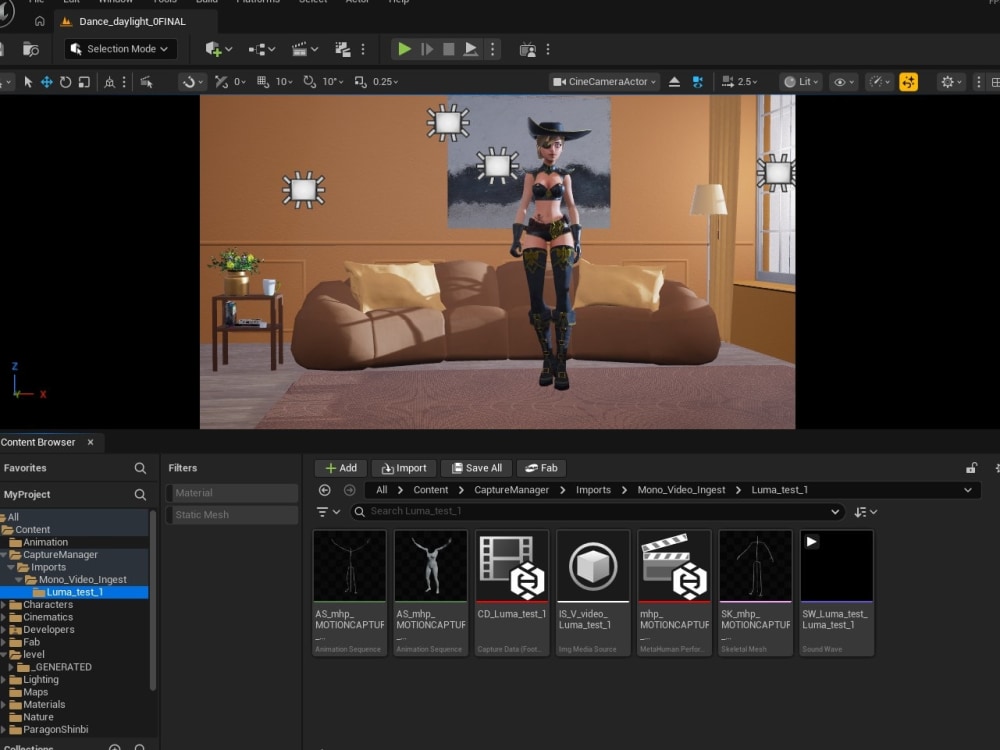Open viewport settings gear dropdown
The height and width of the screenshot is (750, 1000).
click(x=951, y=82)
